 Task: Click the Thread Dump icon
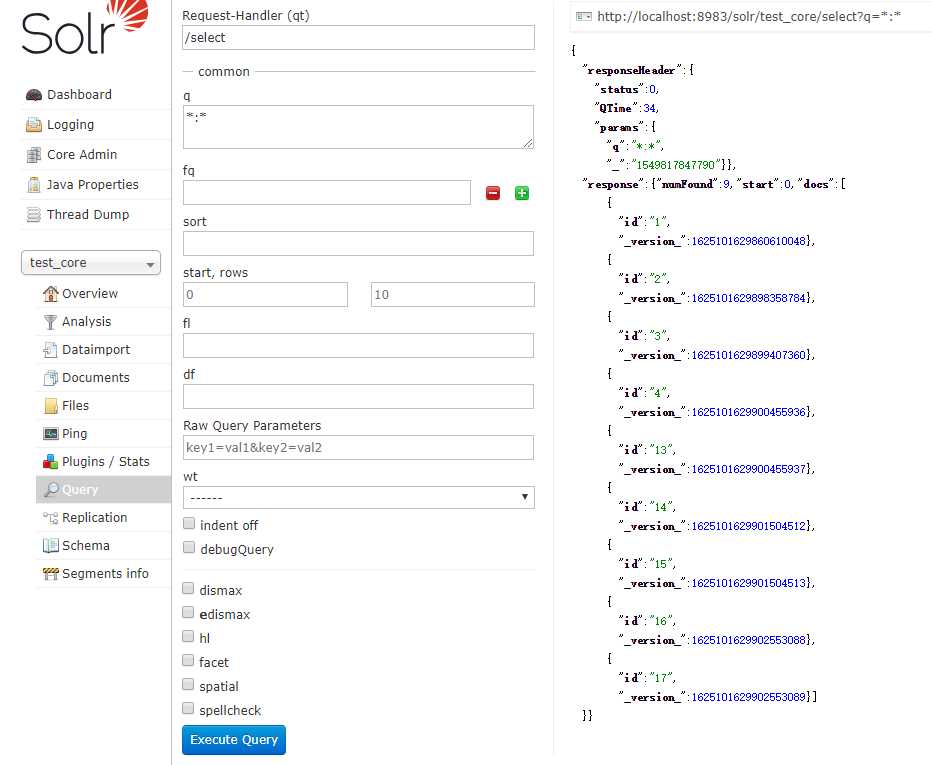34,215
